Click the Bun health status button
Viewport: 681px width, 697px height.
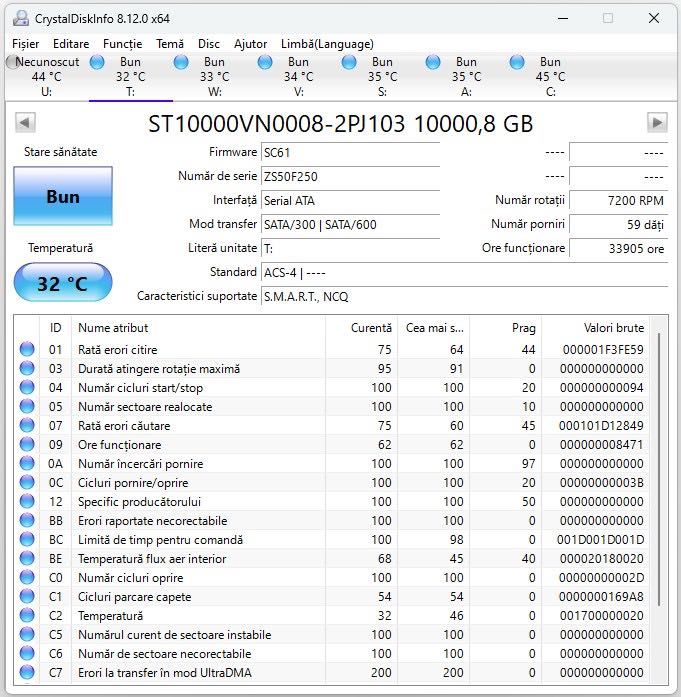click(63, 196)
